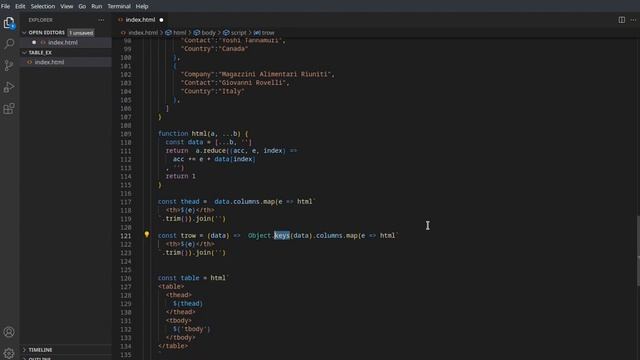Screen dimensions: 640x360
Task: Click line number 126 in gutter
Action: 126,278
